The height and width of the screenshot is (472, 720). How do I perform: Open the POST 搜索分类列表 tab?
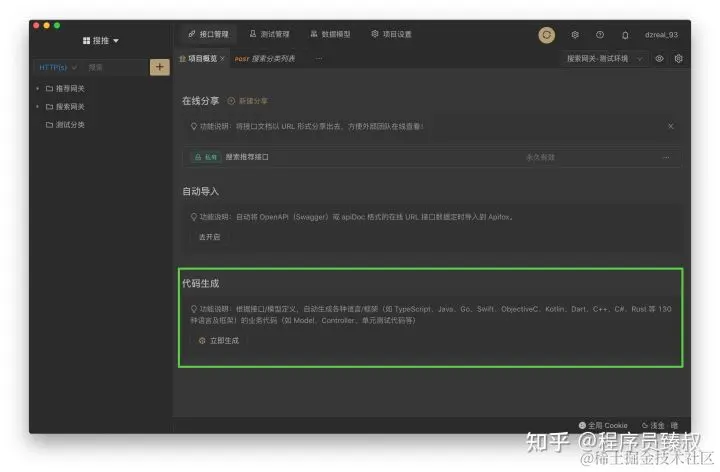(265, 59)
